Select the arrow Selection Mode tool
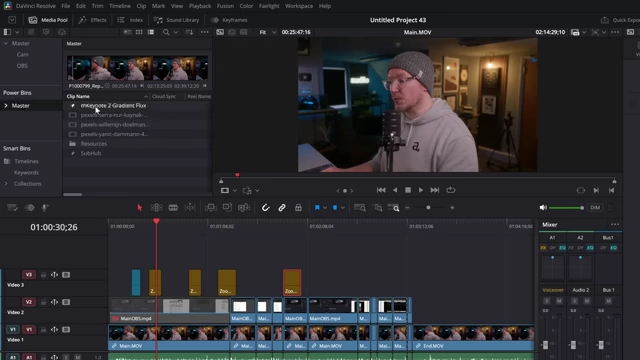 tap(140, 208)
